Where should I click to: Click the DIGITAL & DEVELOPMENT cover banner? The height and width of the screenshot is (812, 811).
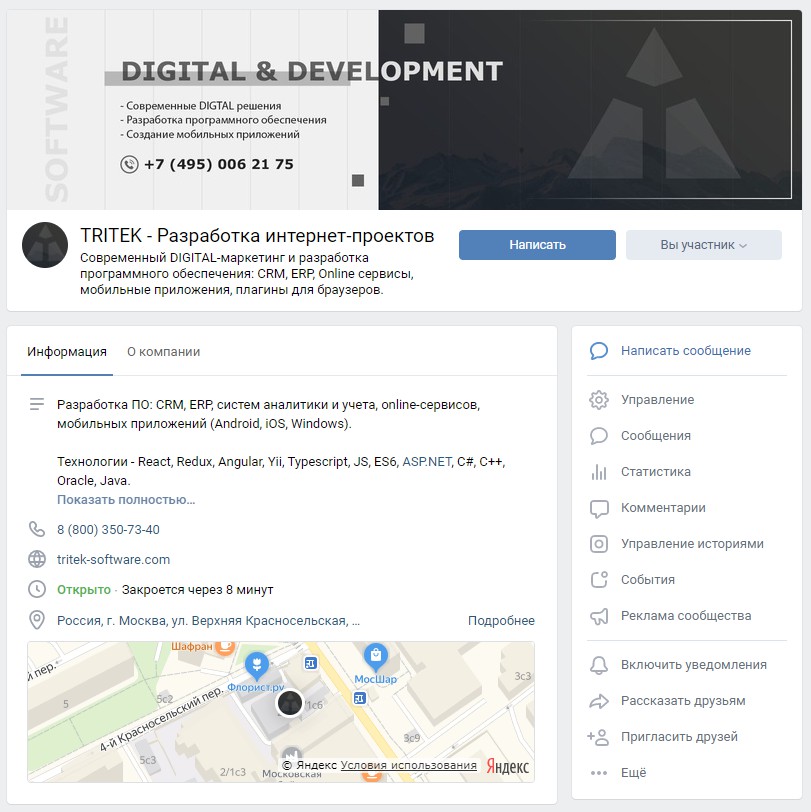[x=404, y=110]
